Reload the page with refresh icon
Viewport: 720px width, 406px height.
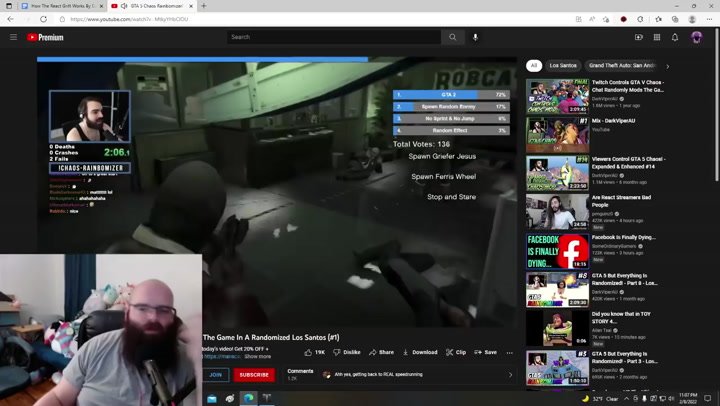coord(44,19)
